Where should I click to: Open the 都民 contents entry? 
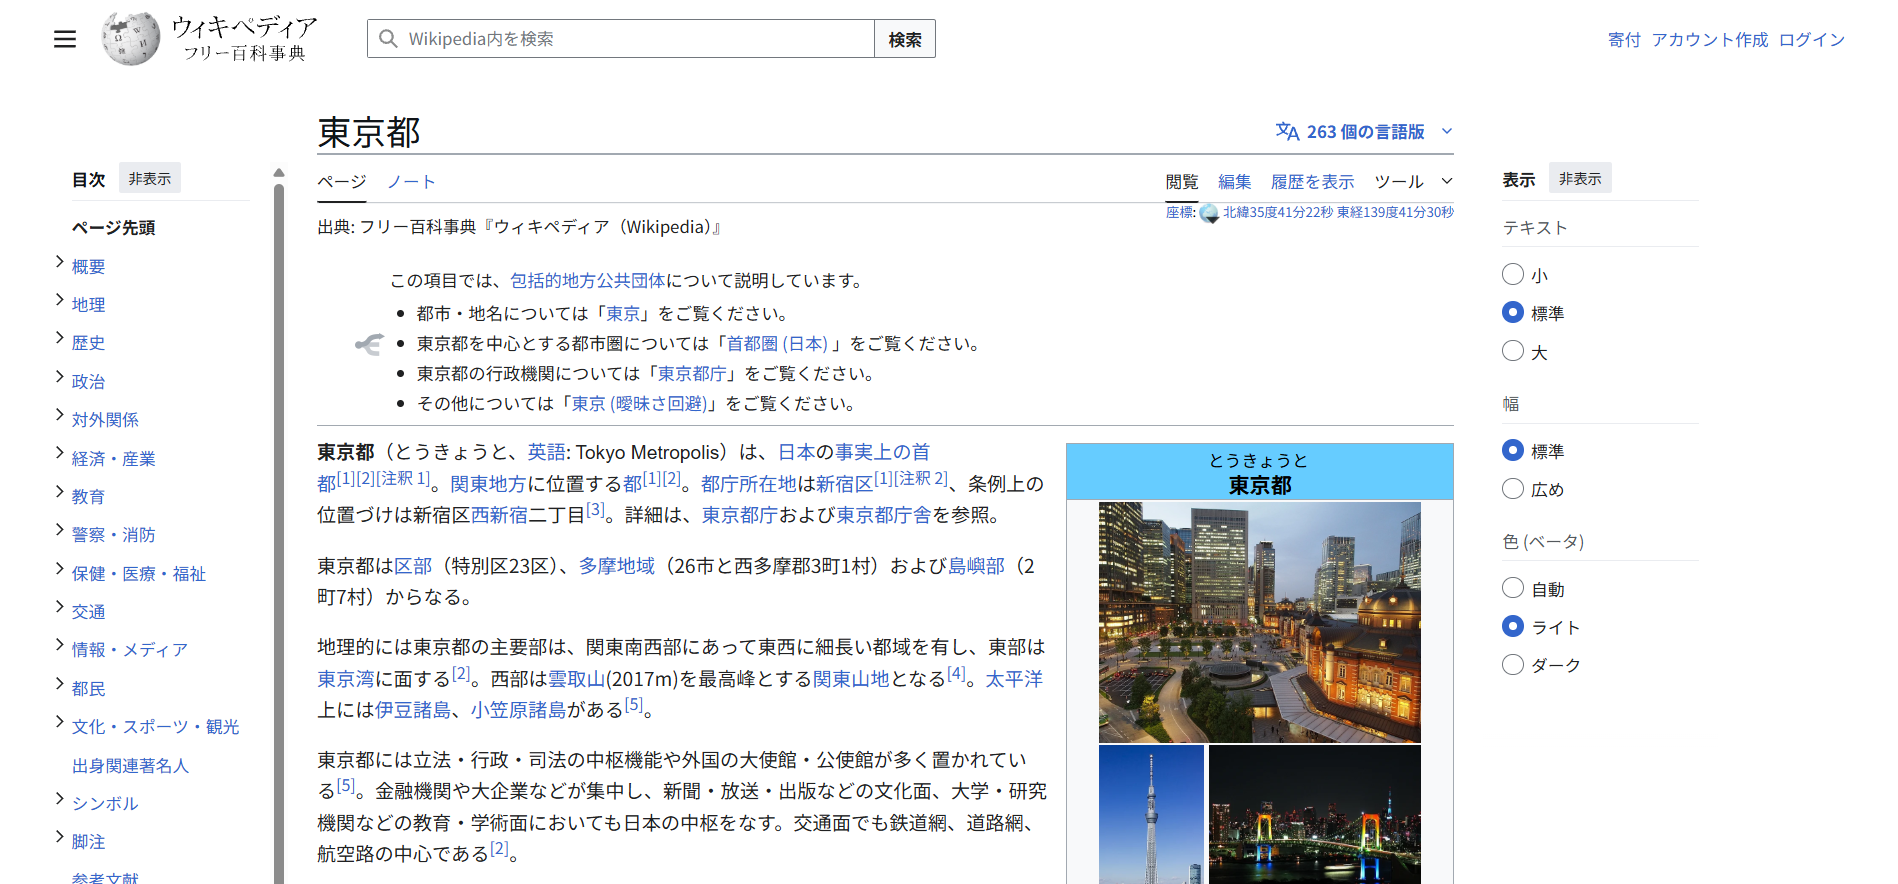click(88, 689)
